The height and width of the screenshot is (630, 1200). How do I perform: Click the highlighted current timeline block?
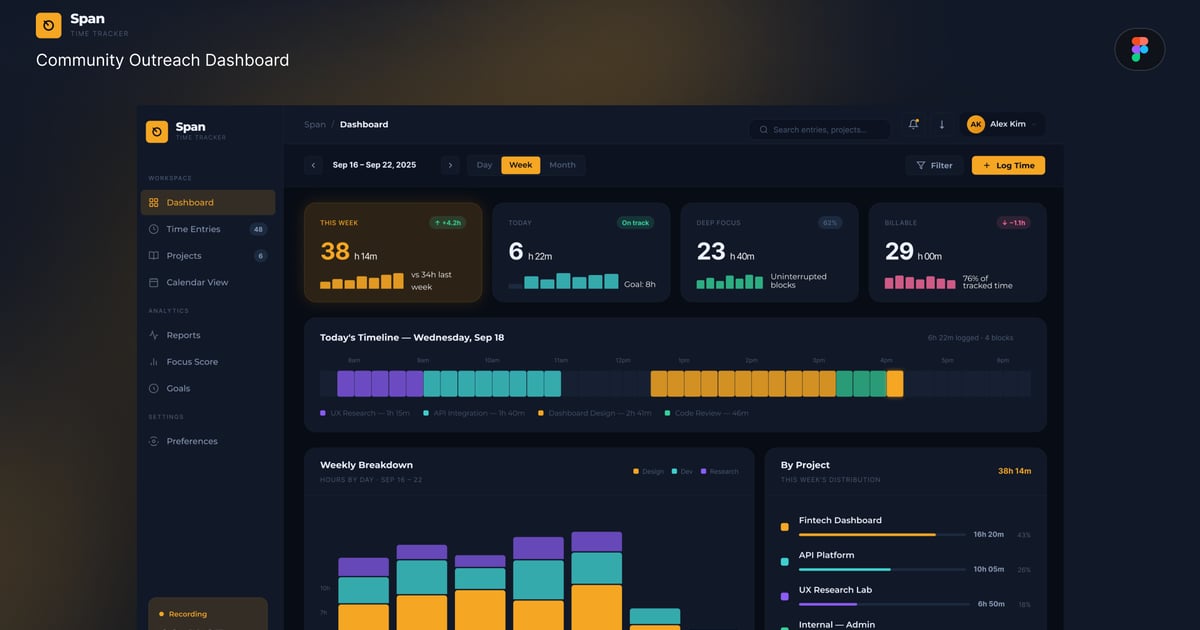tap(895, 384)
